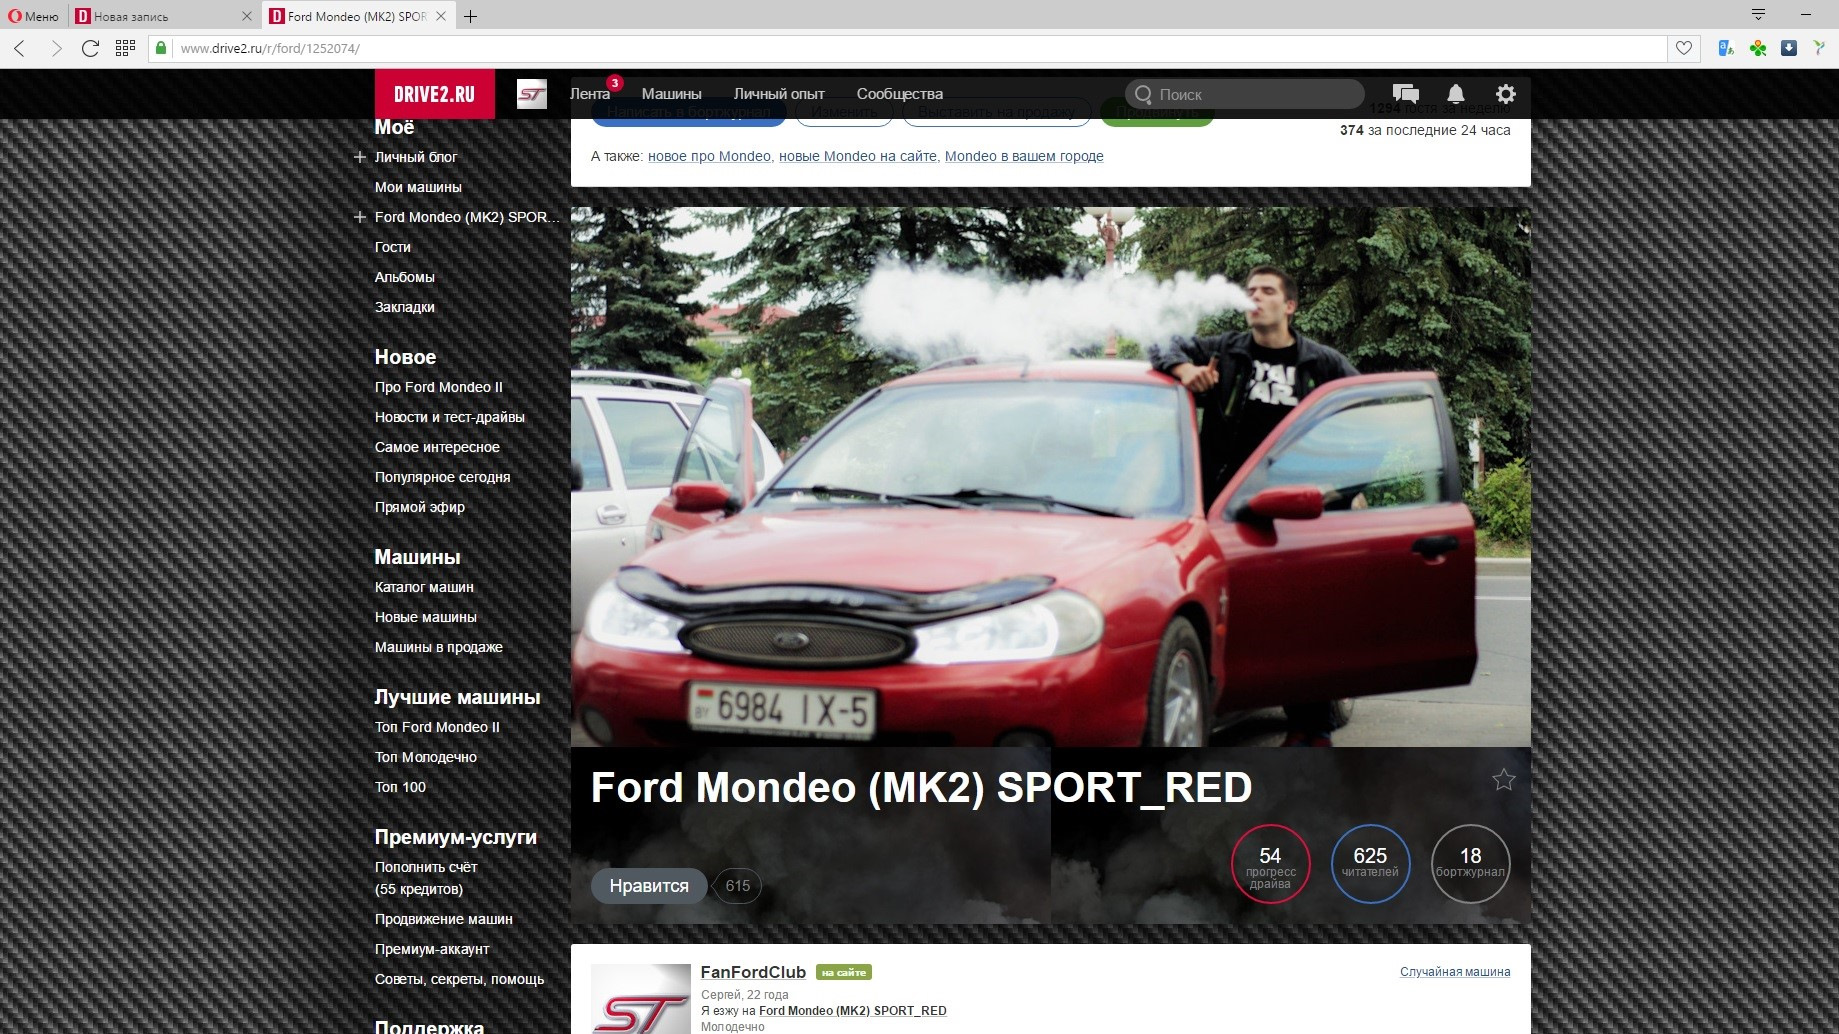Screen dimensions: 1839x1034
Task: Open the notifications bell icon
Action: (1456, 94)
